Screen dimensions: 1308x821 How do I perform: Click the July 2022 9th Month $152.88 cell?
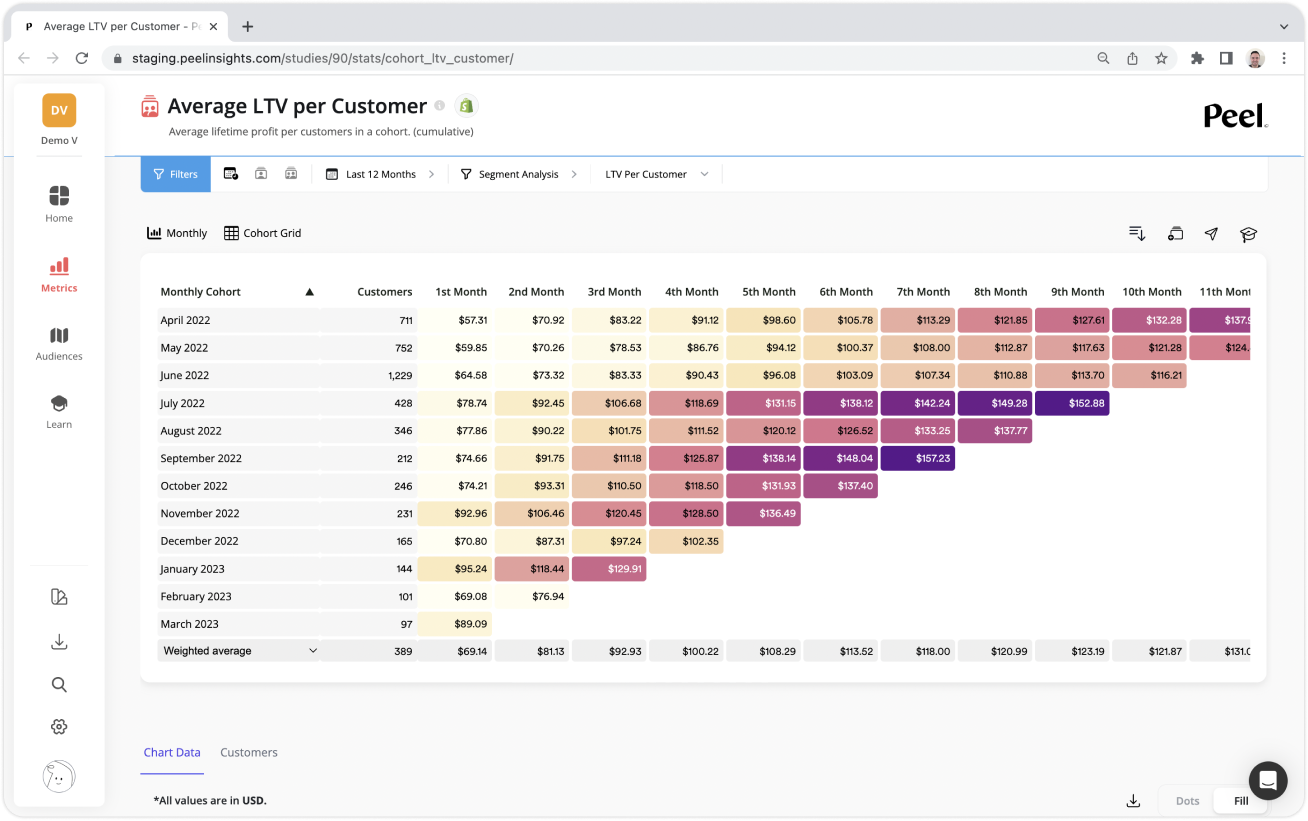click(x=1072, y=403)
